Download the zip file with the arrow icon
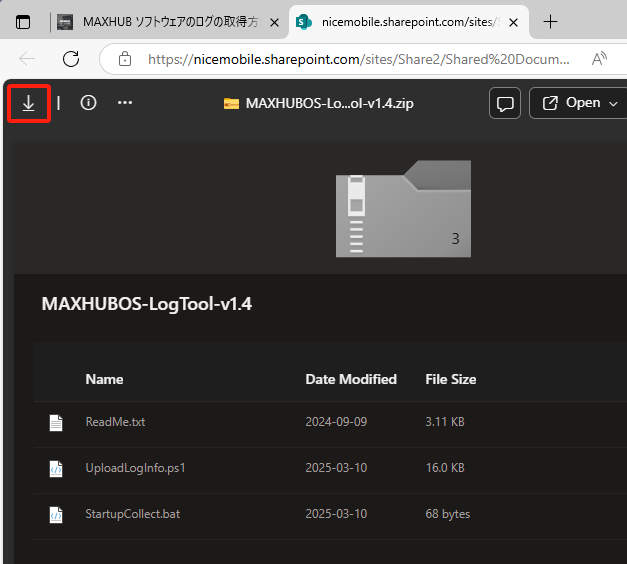Screen dimensions: 627x564 click(28, 103)
